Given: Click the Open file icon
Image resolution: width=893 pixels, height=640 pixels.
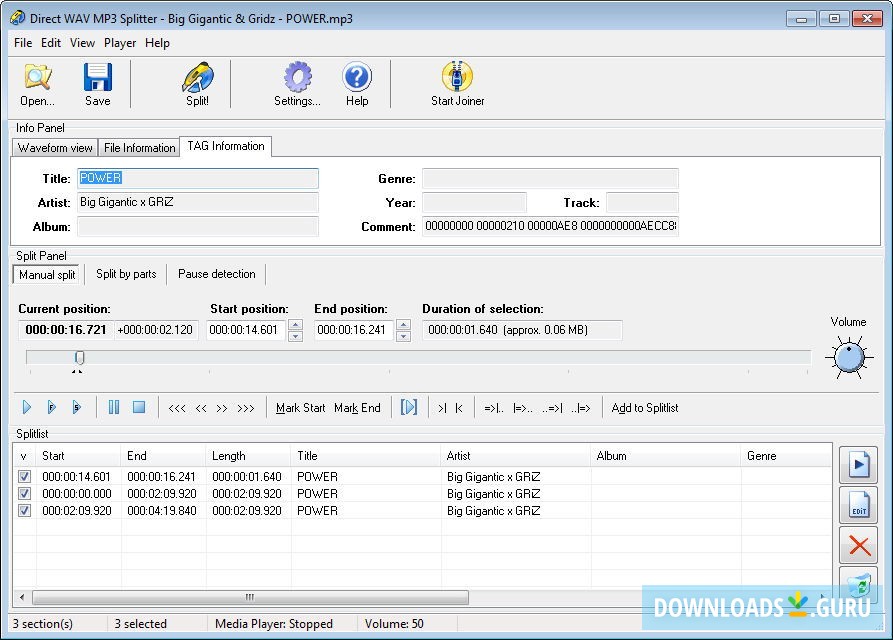Looking at the screenshot, I should coord(37,84).
